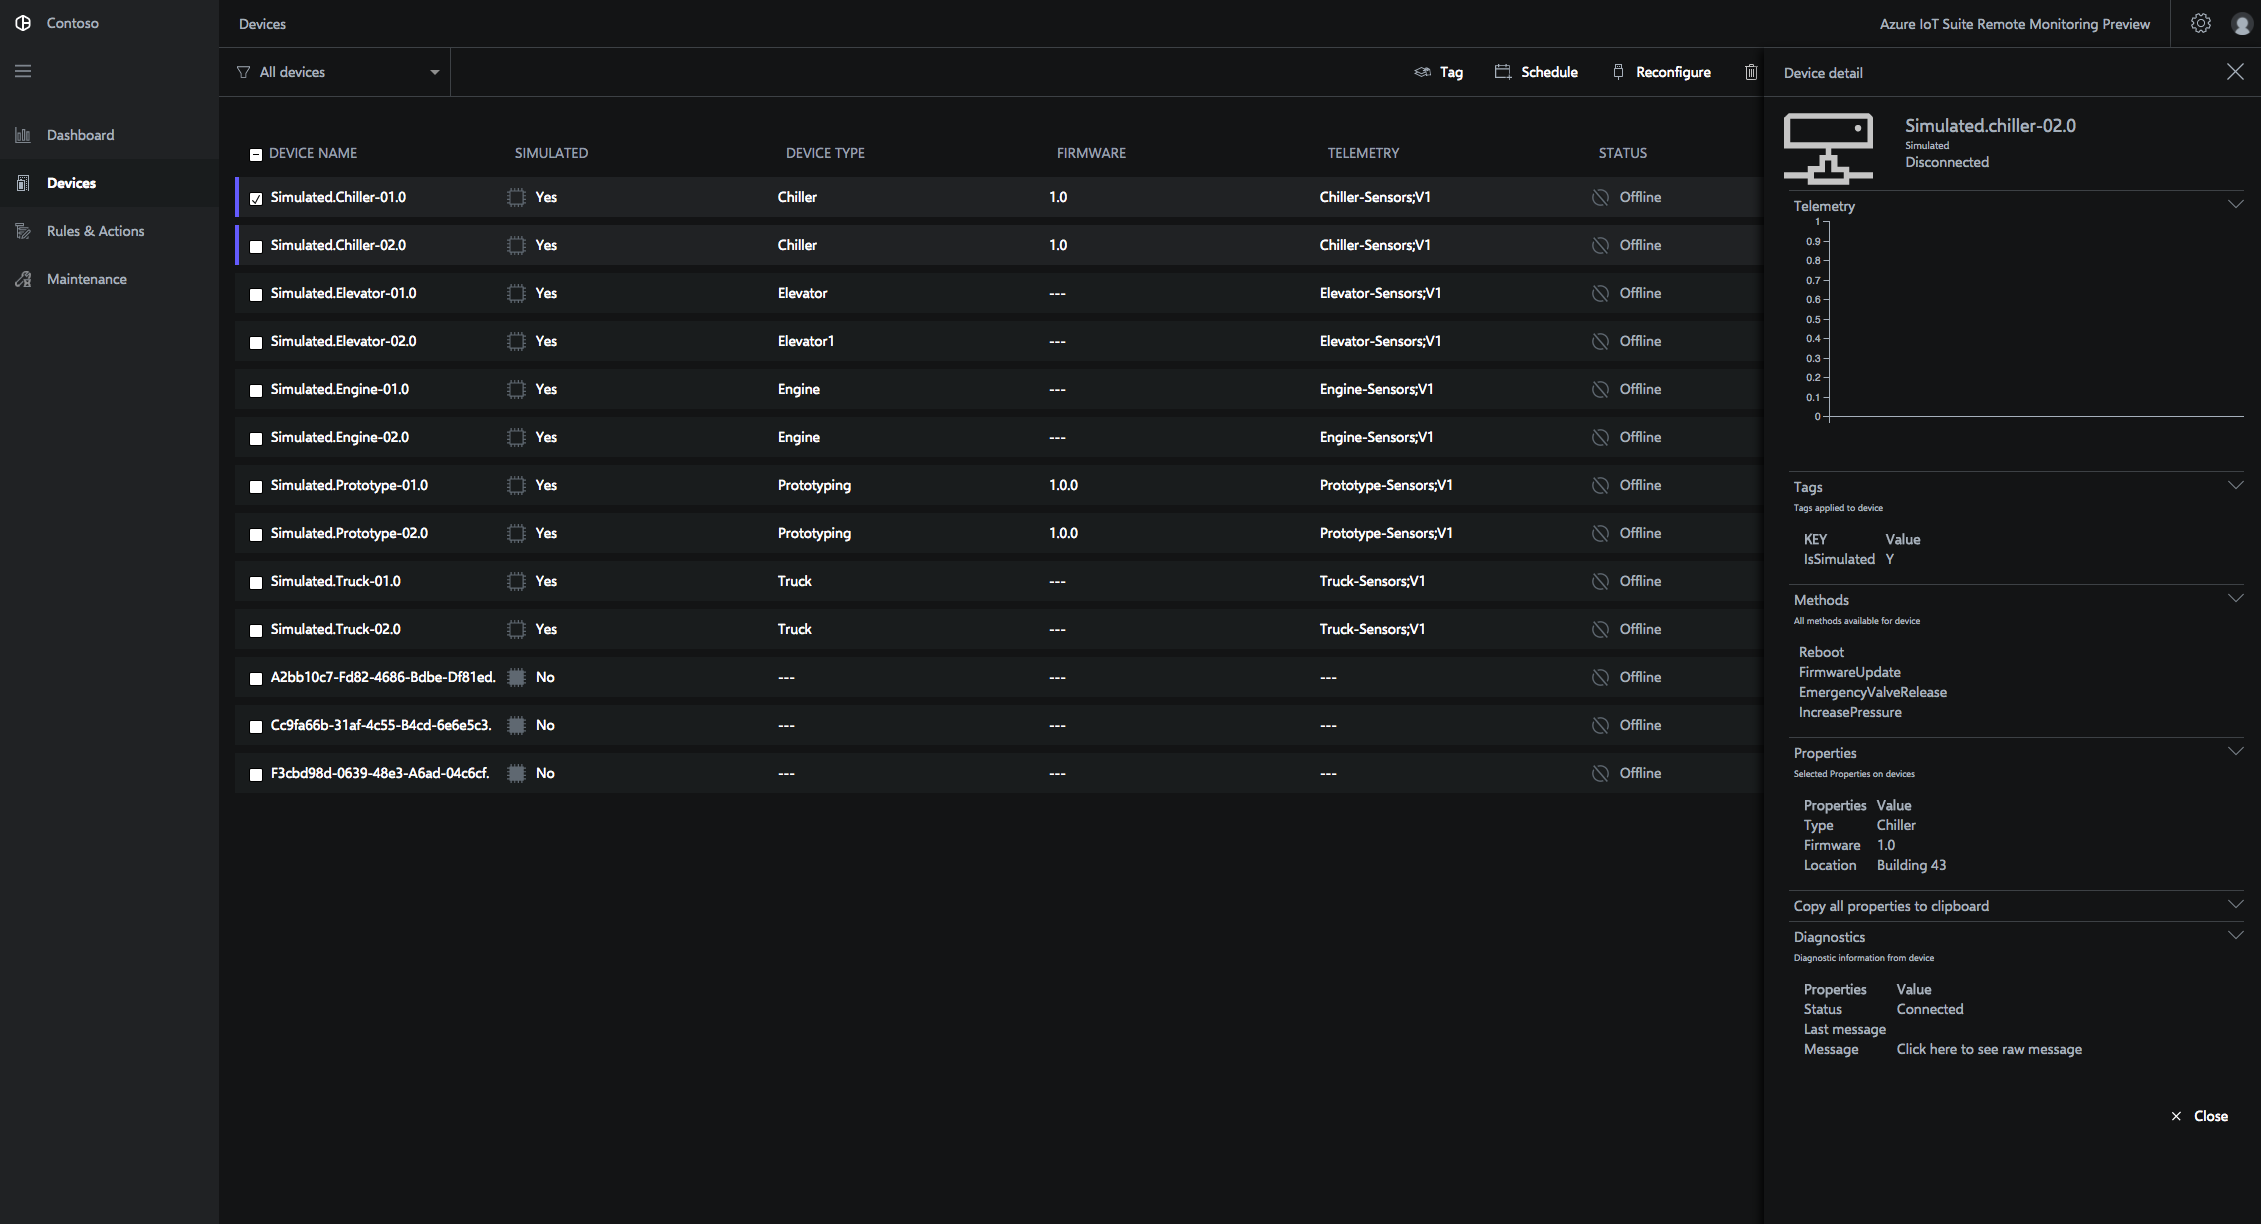Screen dimensions: 2261x1224
Task: Select the Simulated.Truck-01.0 checkbox
Action: (256, 582)
